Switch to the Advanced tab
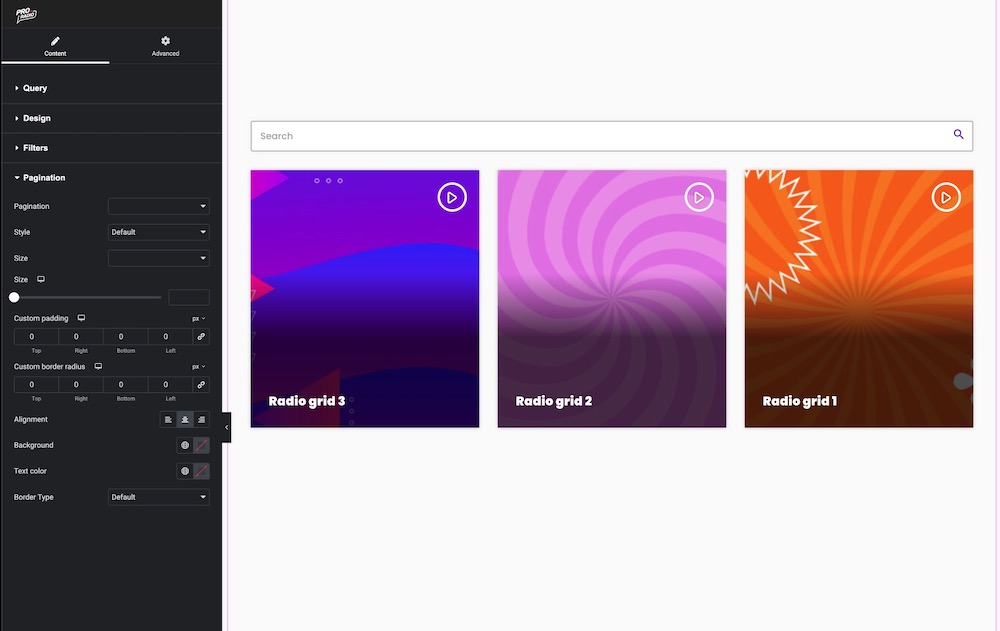Screen dimensions: 1000x631 pos(166,46)
